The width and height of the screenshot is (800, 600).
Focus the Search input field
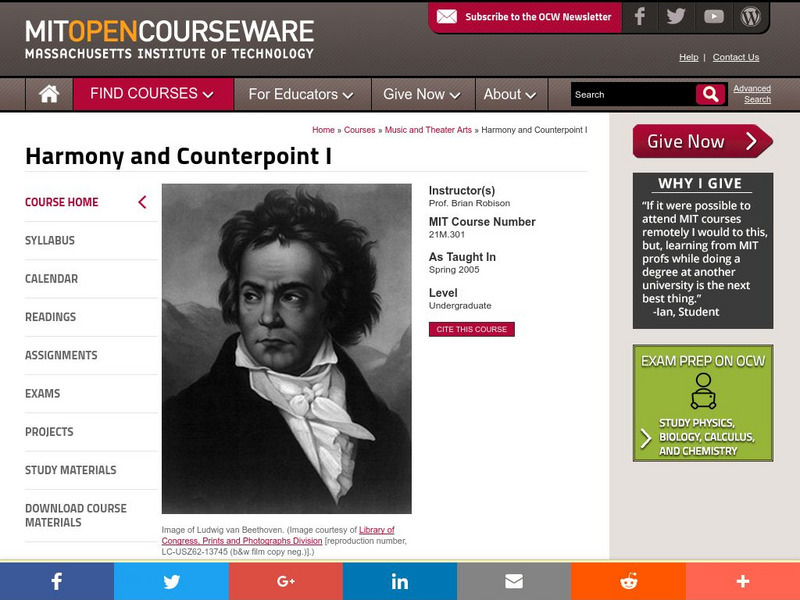633,94
